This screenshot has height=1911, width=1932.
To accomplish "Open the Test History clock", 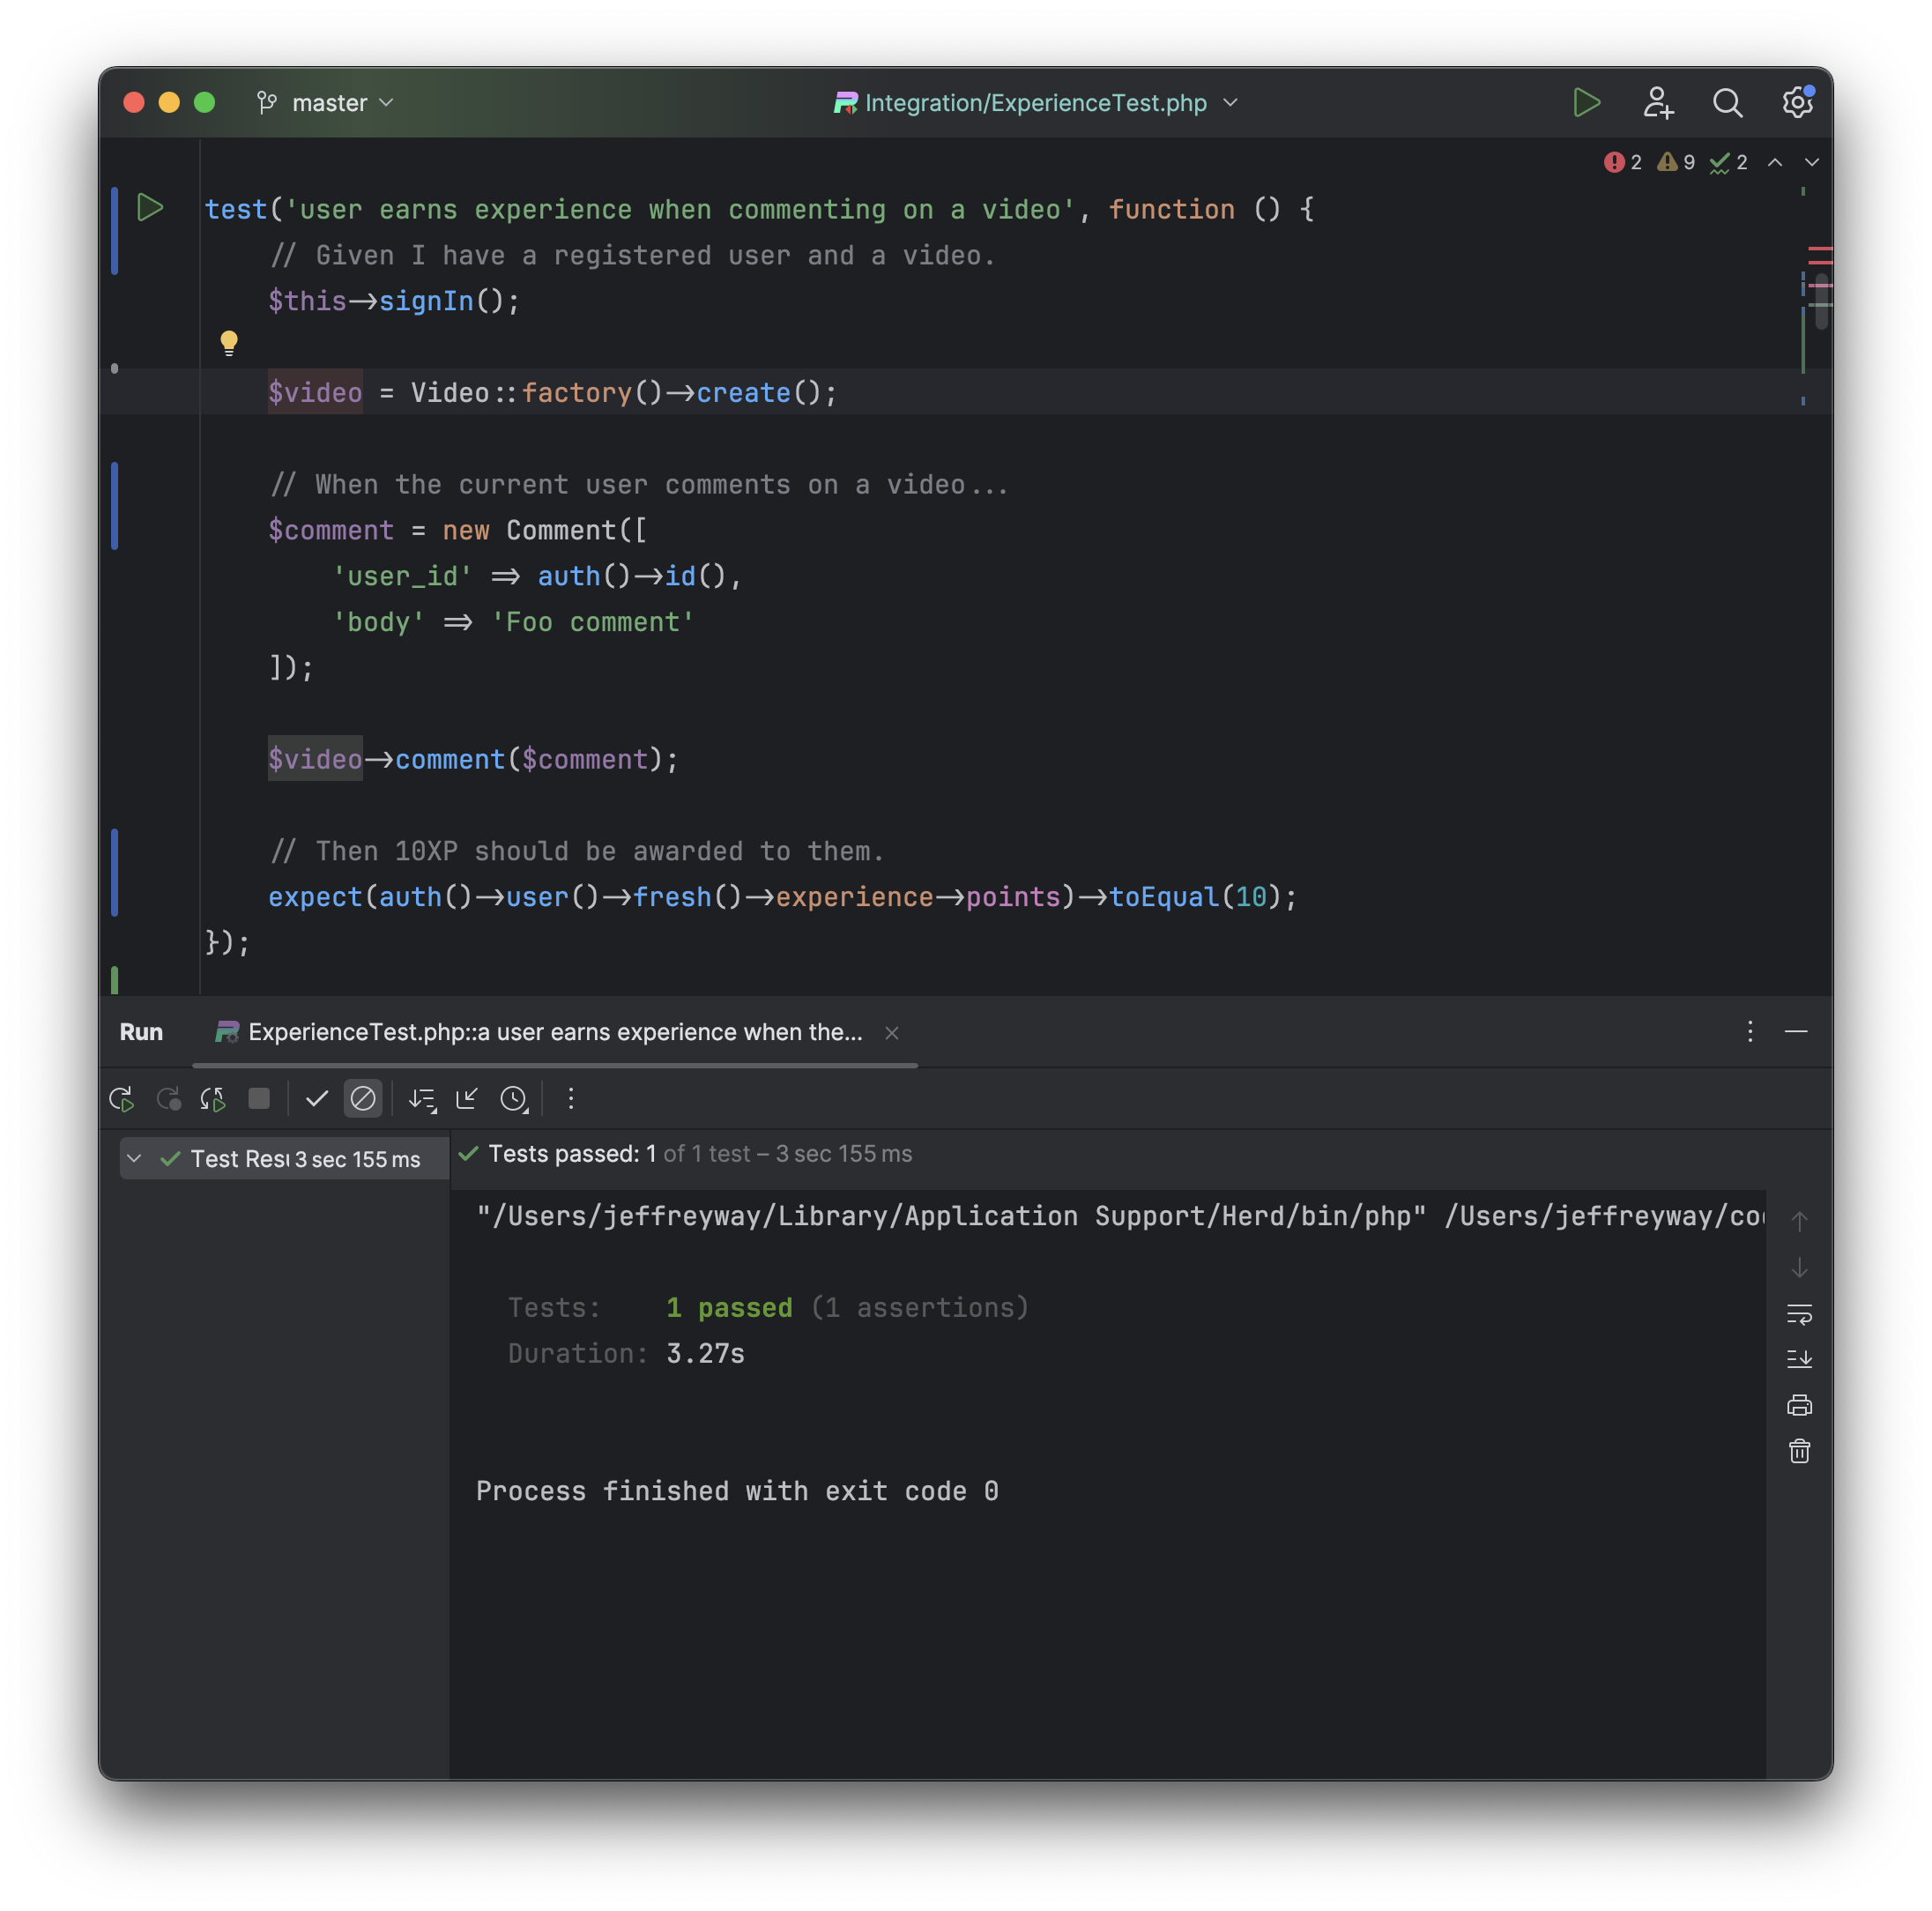I will coord(514,1099).
